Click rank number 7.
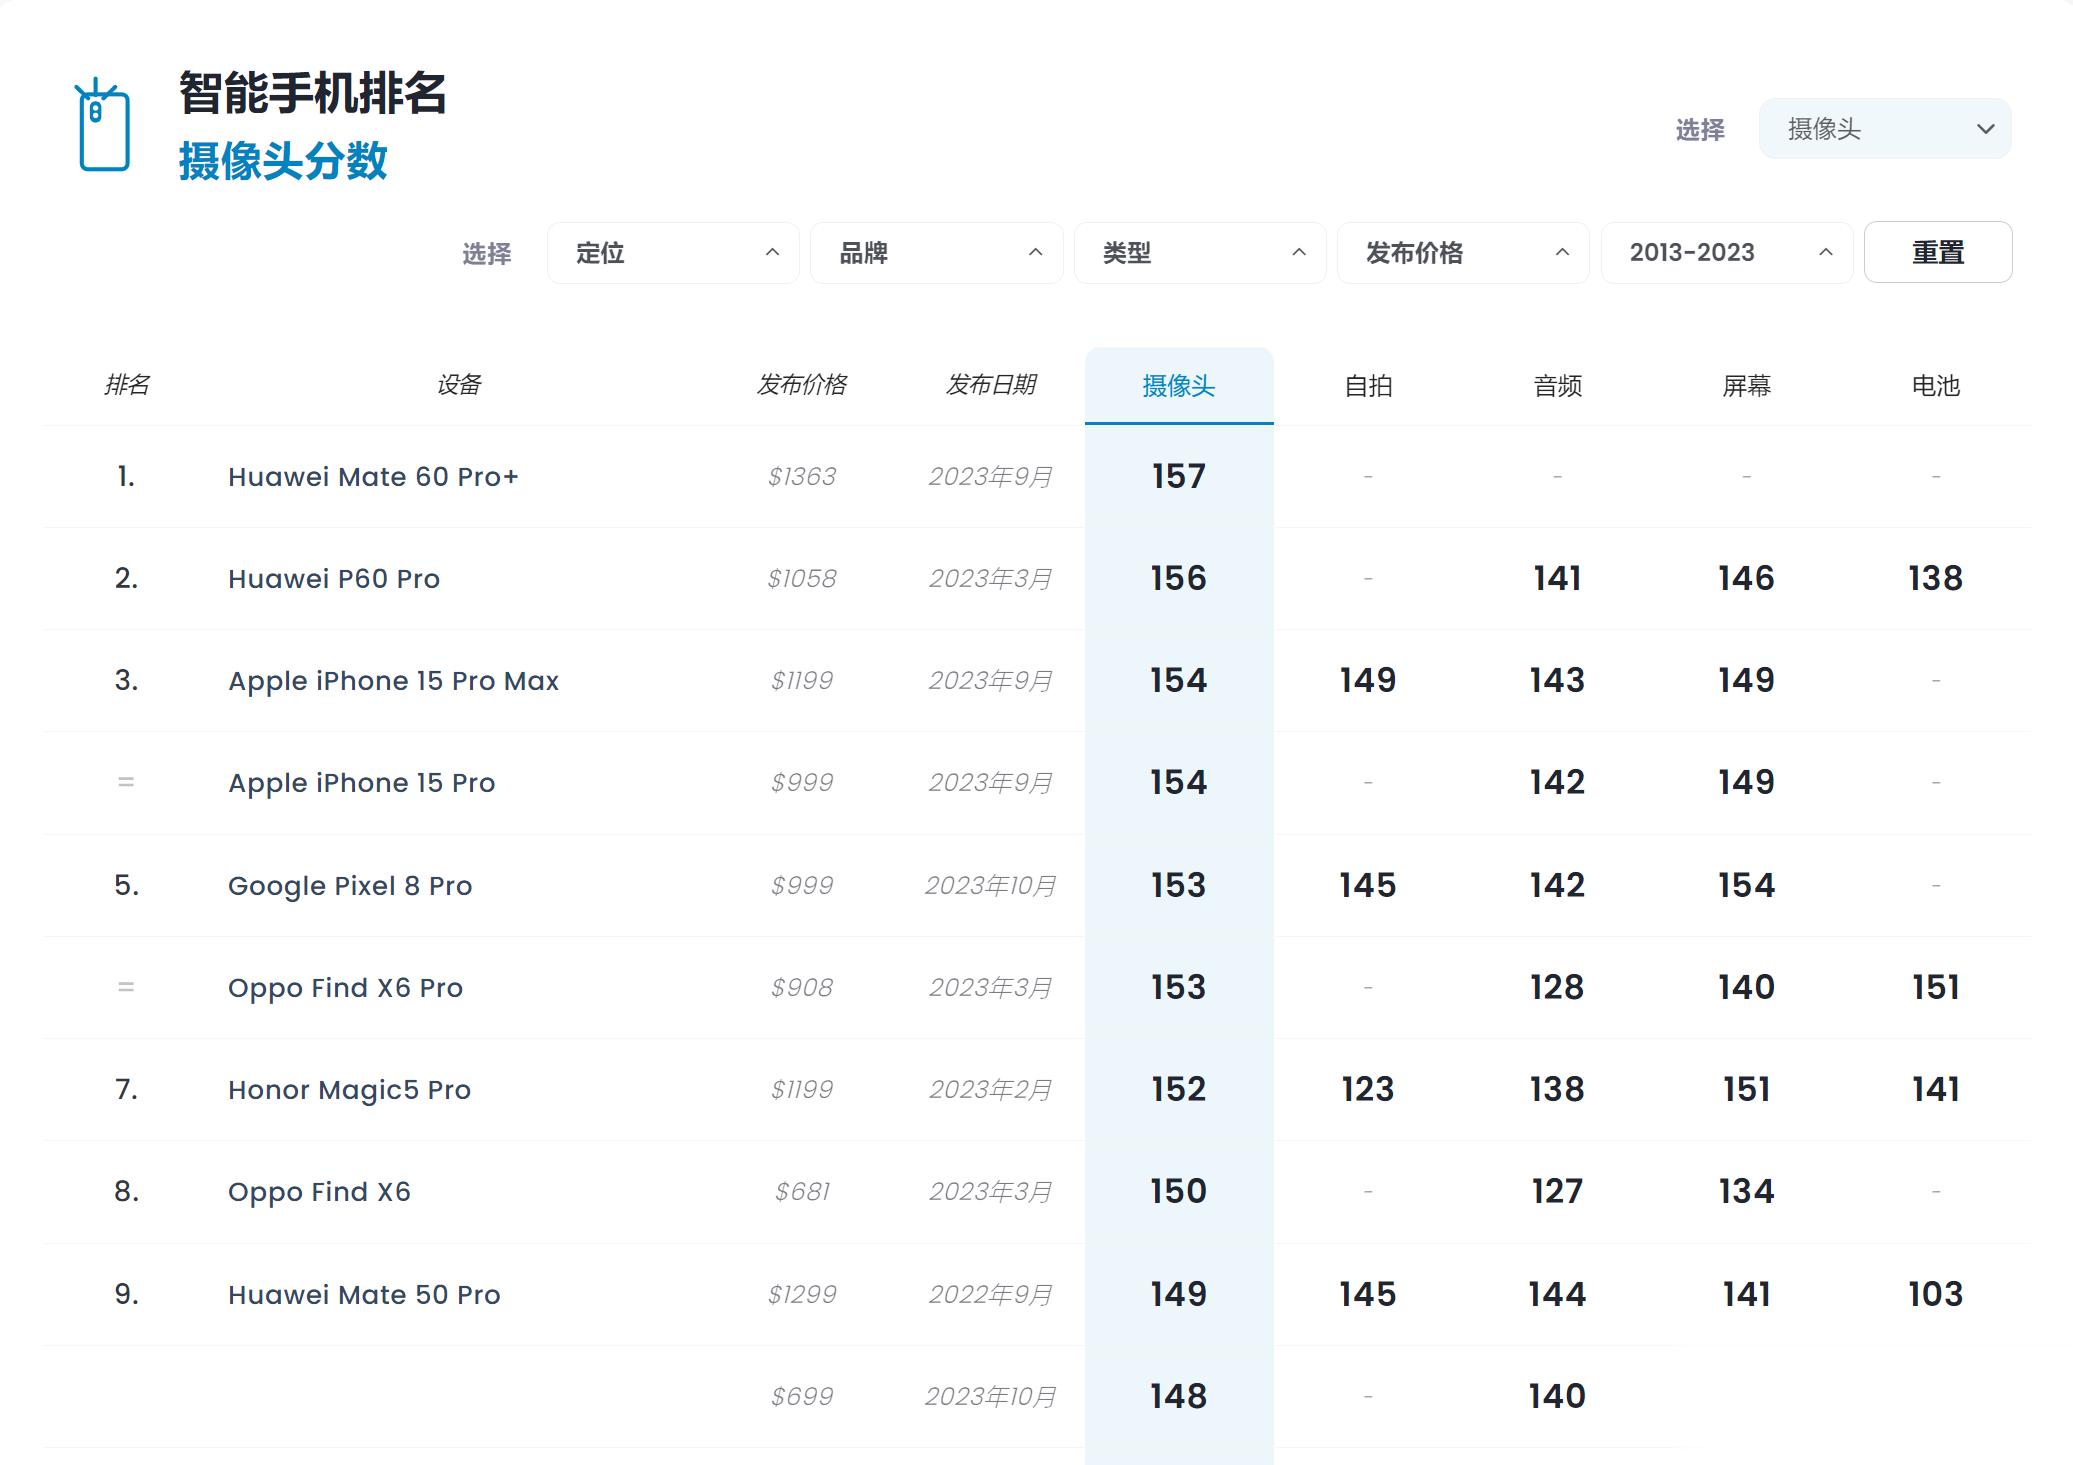This screenshot has height=1465, width=2073. coord(126,1089)
